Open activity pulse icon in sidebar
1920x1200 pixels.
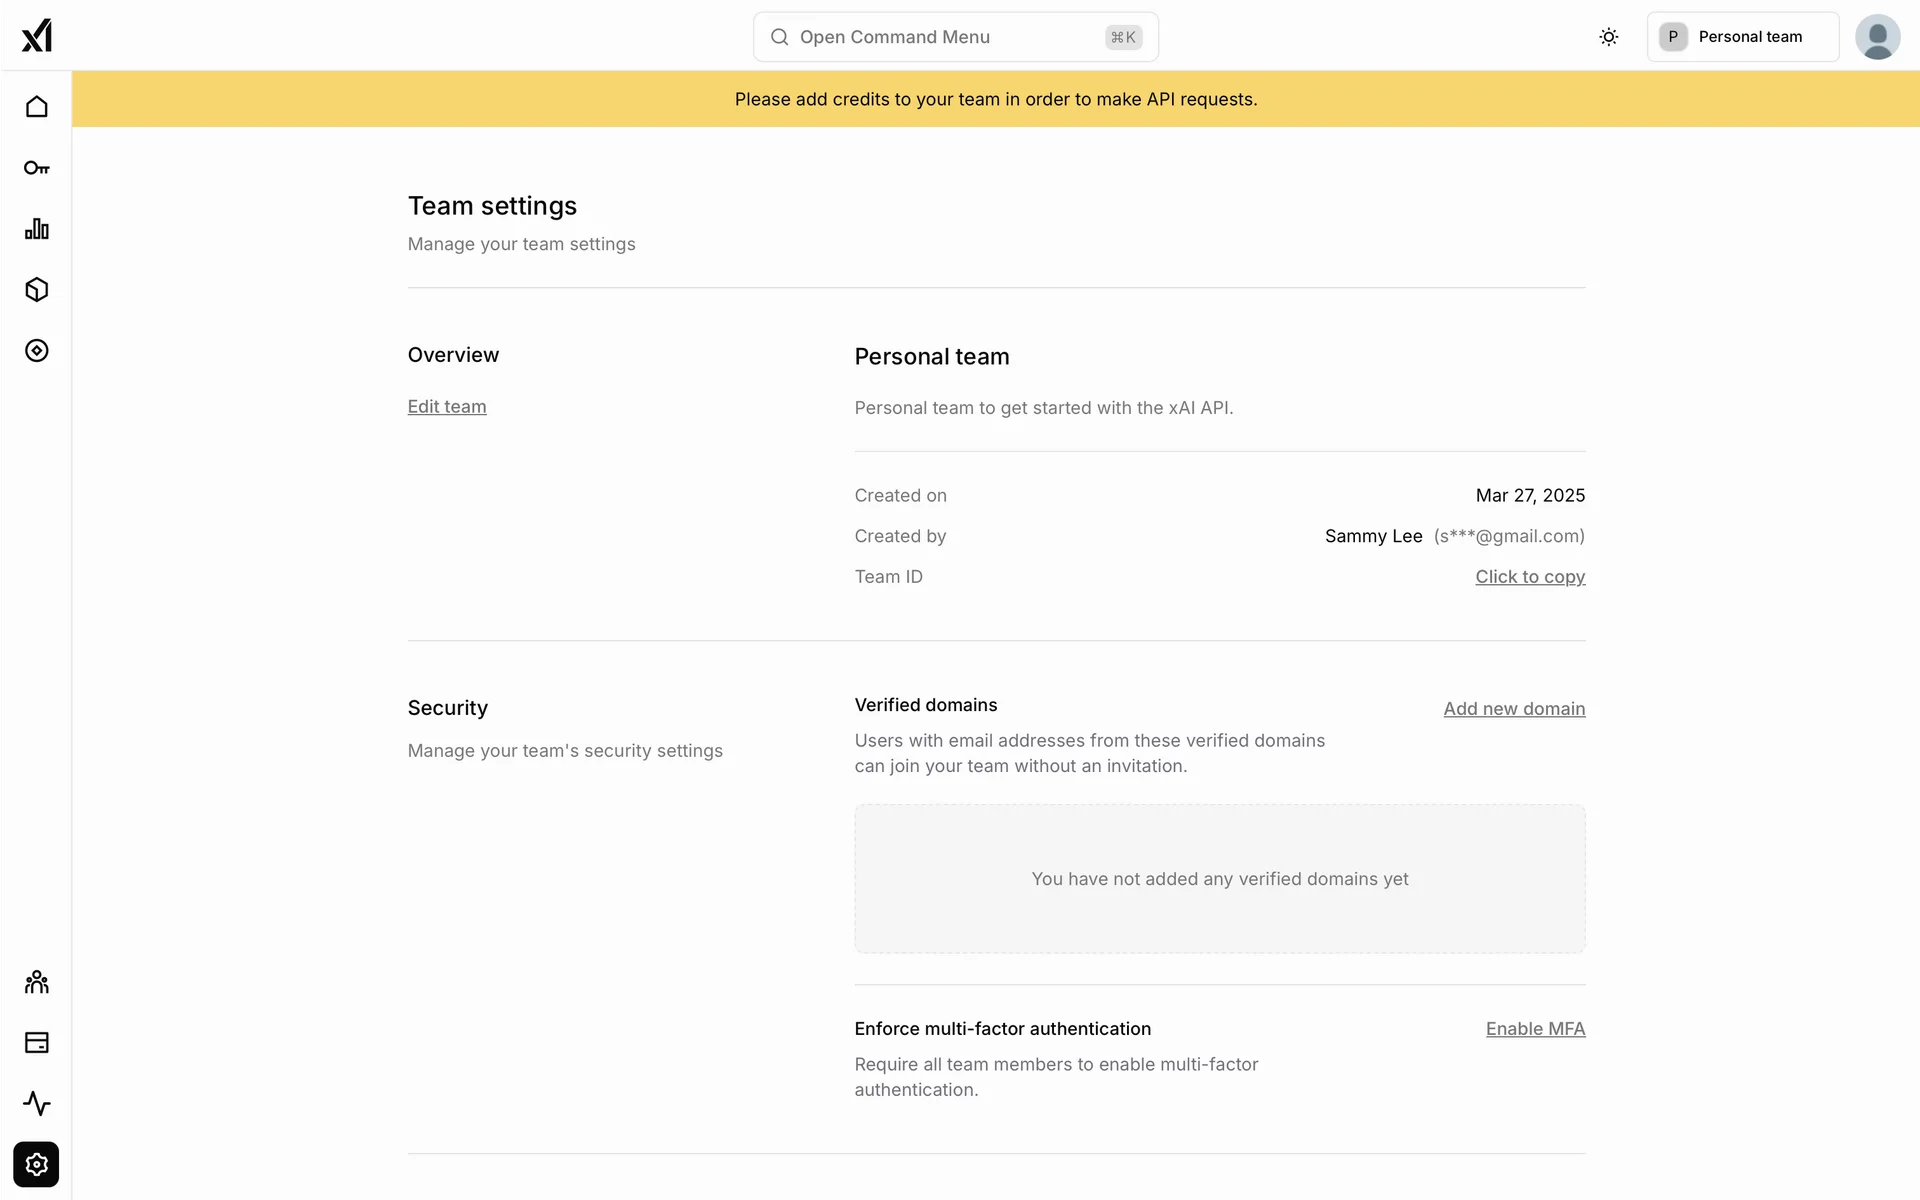coord(37,1104)
